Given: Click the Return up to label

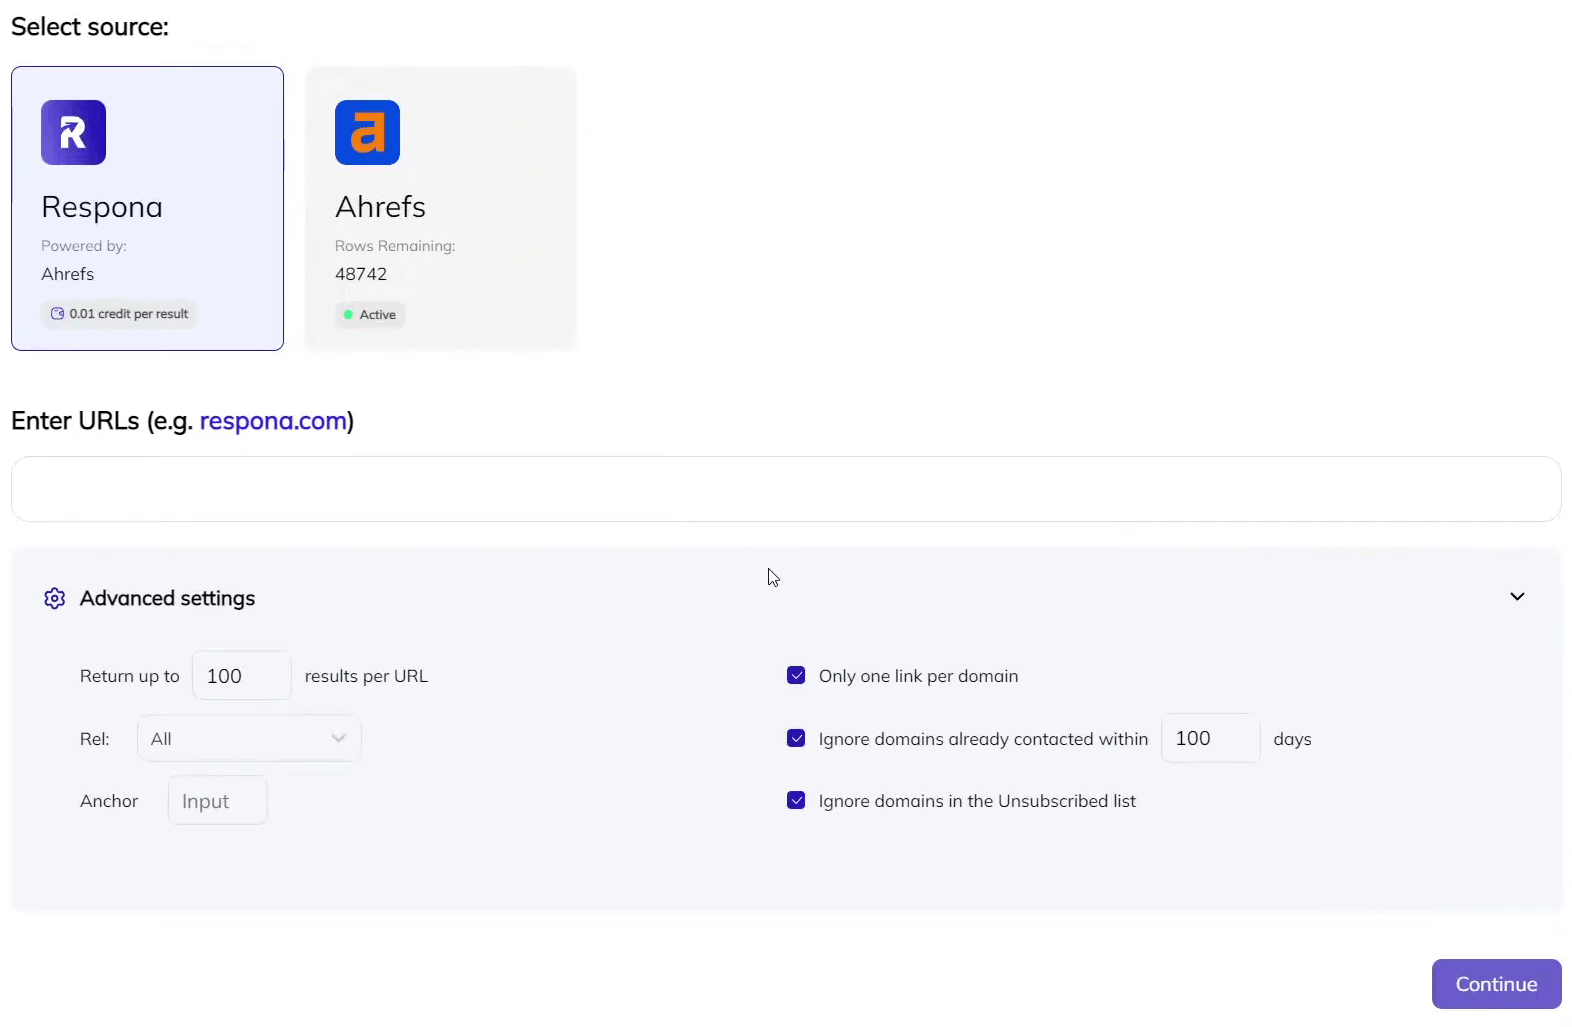Looking at the screenshot, I should [x=130, y=676].
